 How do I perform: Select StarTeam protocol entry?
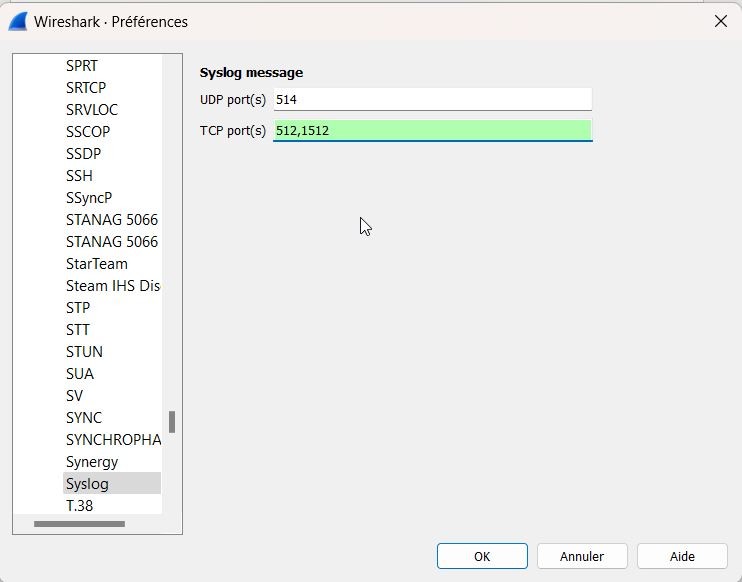97,264
